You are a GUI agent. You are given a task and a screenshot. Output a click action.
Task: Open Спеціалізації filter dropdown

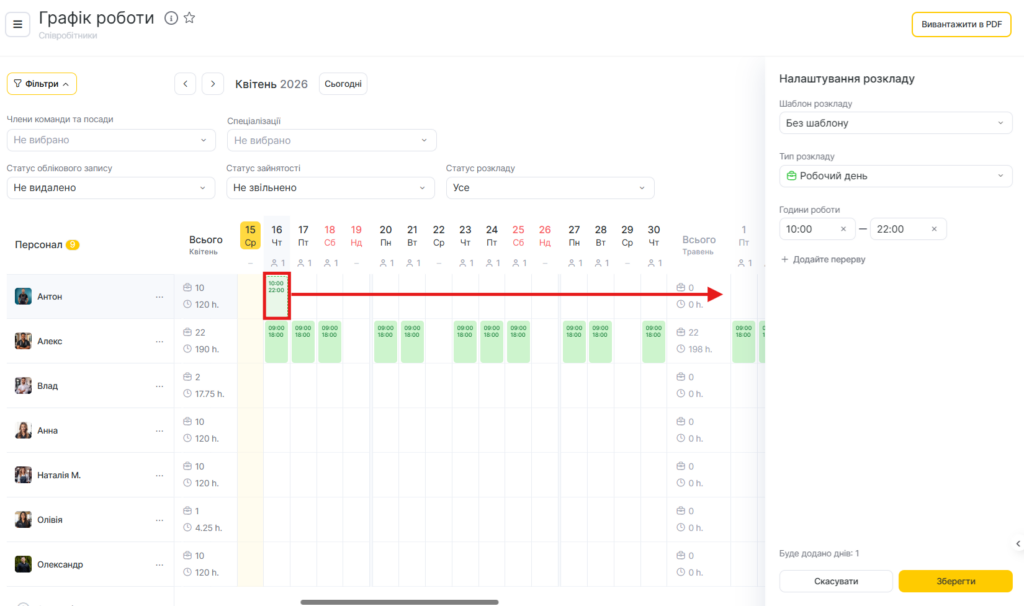pyautogui.click(x=331, y=141)
